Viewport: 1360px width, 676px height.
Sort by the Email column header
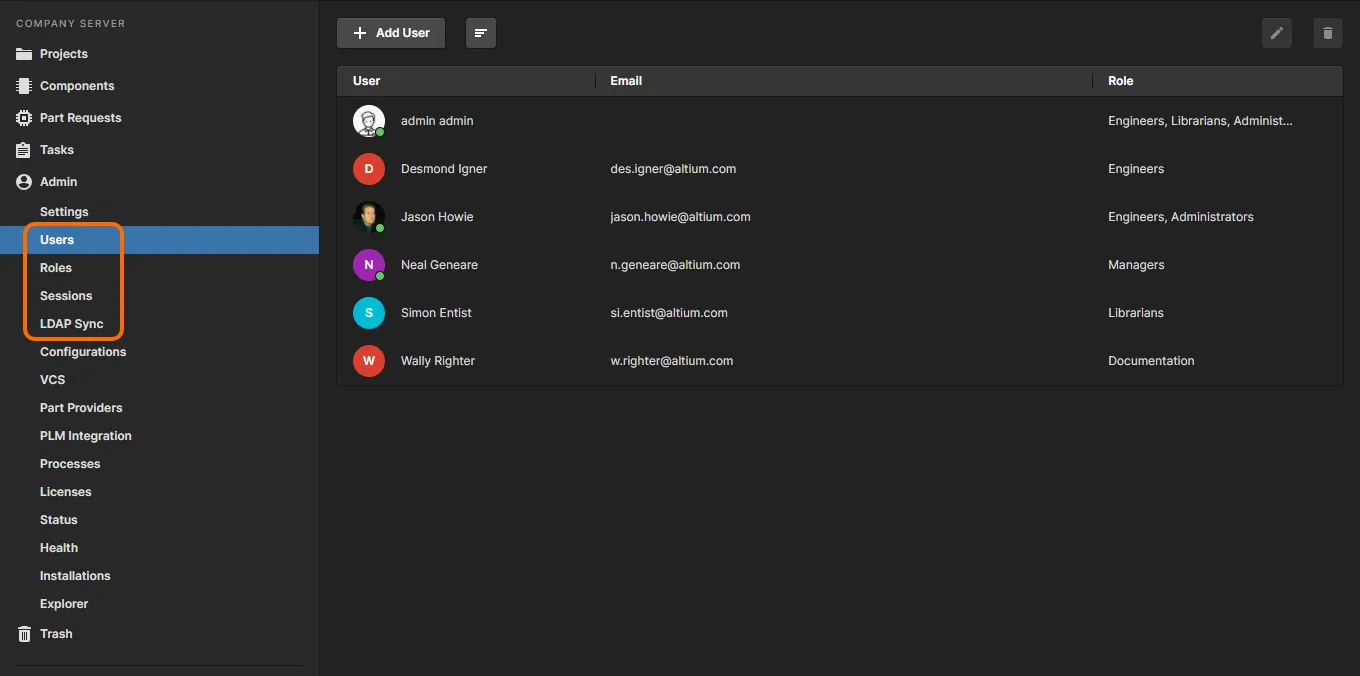click(626, 81)
